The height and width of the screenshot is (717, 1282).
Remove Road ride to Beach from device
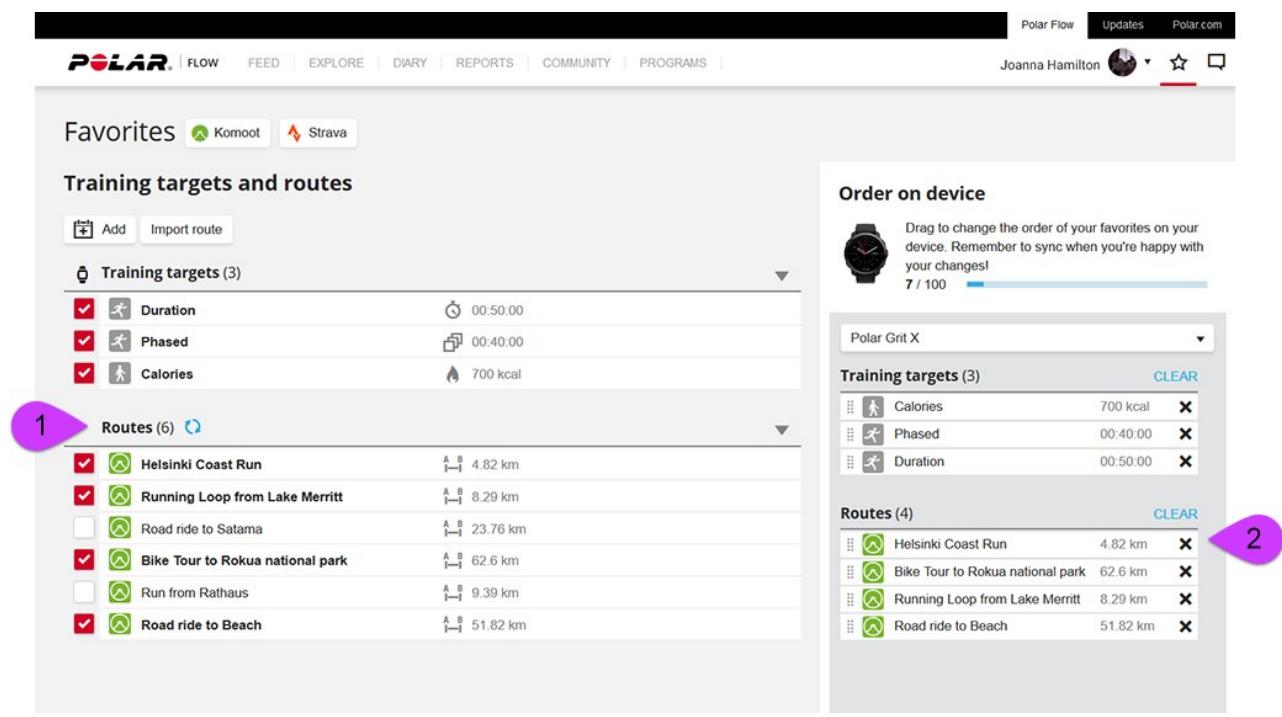(x=1185, y=626)
